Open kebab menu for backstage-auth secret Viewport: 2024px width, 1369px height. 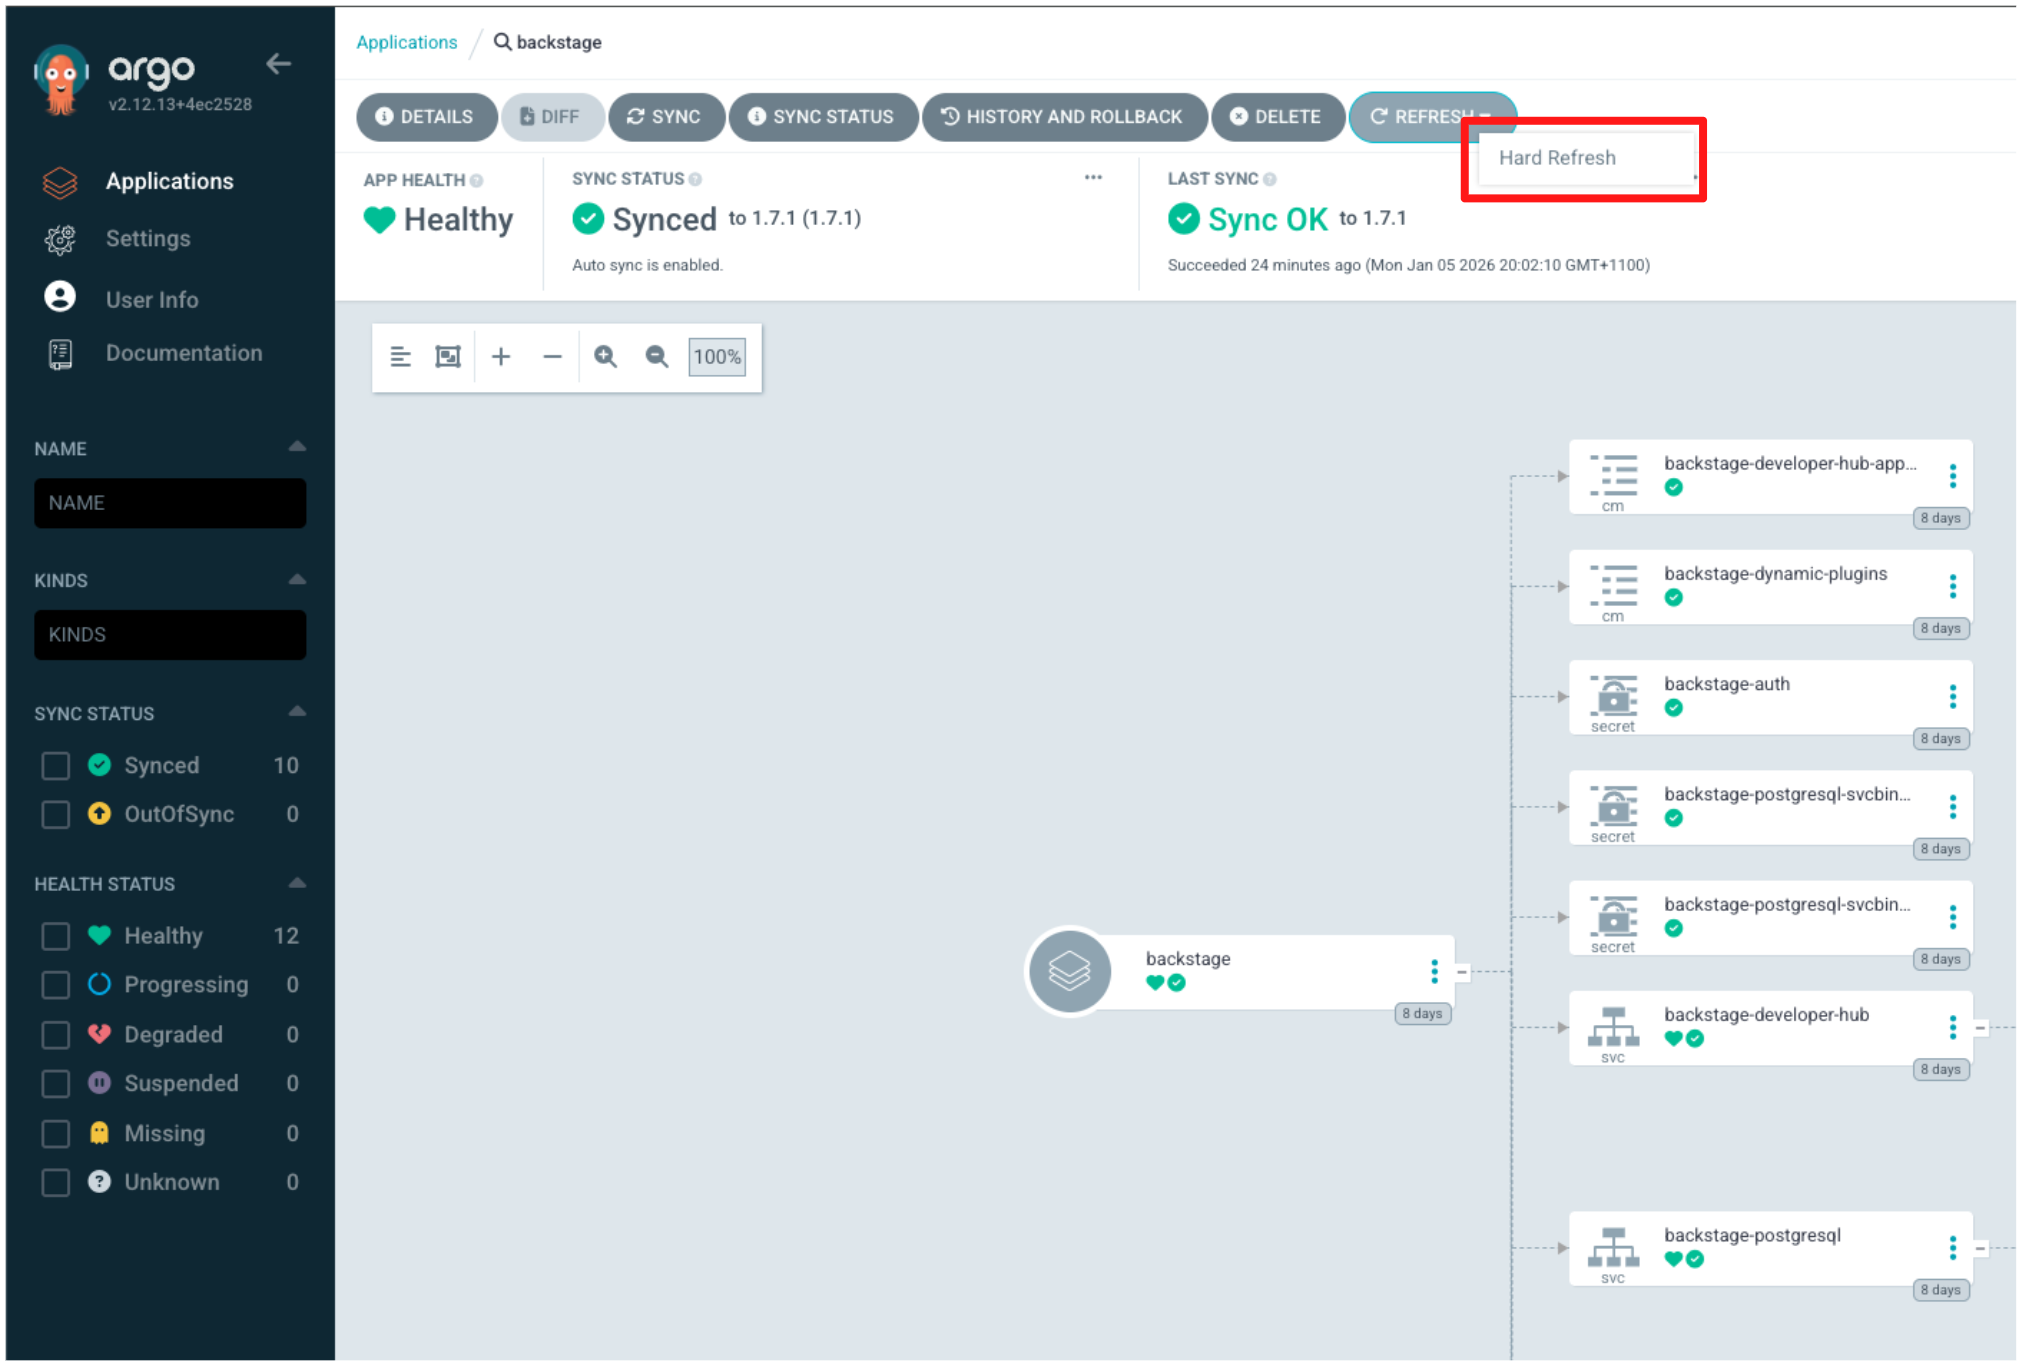tap(1952, 697)
